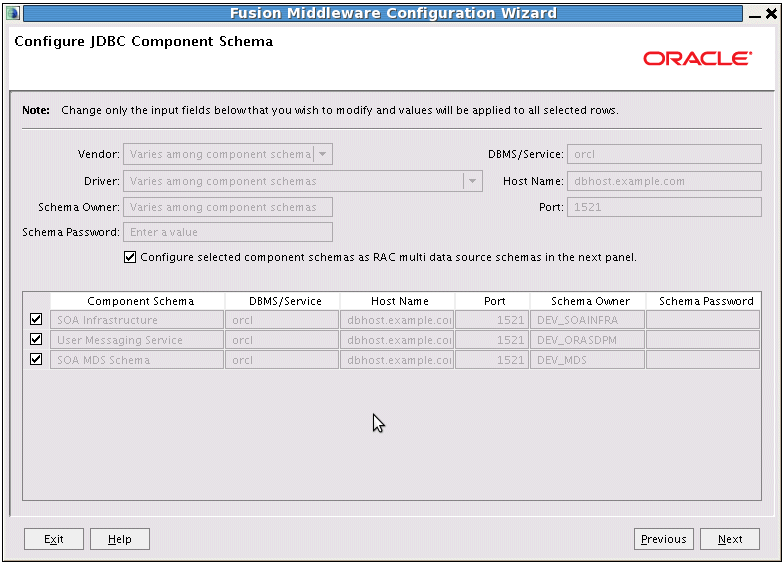Click the DEV_ORASDPM schema owner cell
The image size is (784, 565).
(x=588, y=340)
